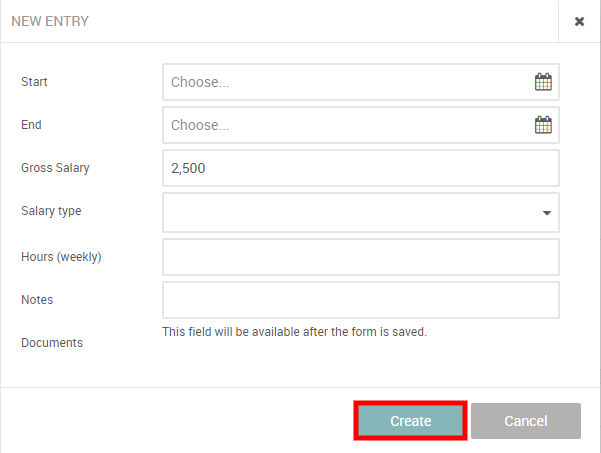Click the Notes label

tap(37, 300)
